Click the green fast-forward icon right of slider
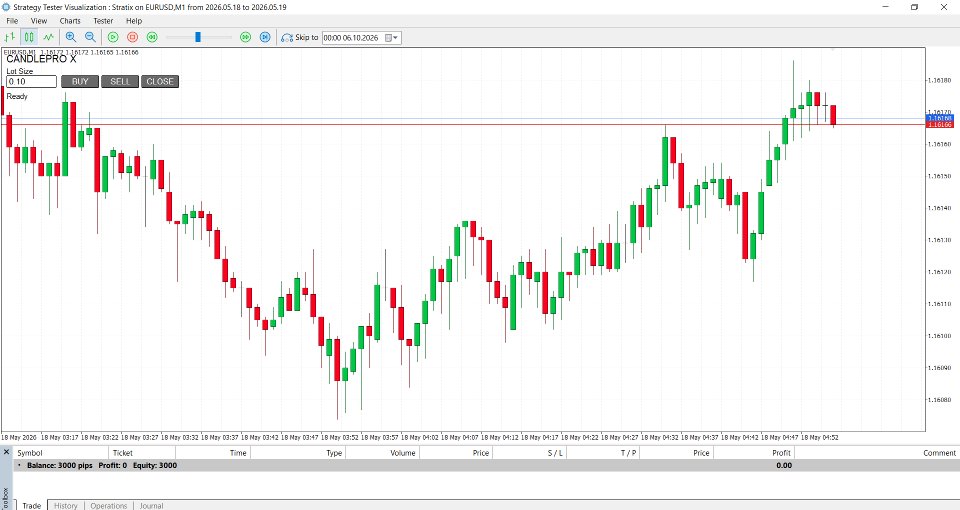The image size is (960, 510). tap(246, 37)
